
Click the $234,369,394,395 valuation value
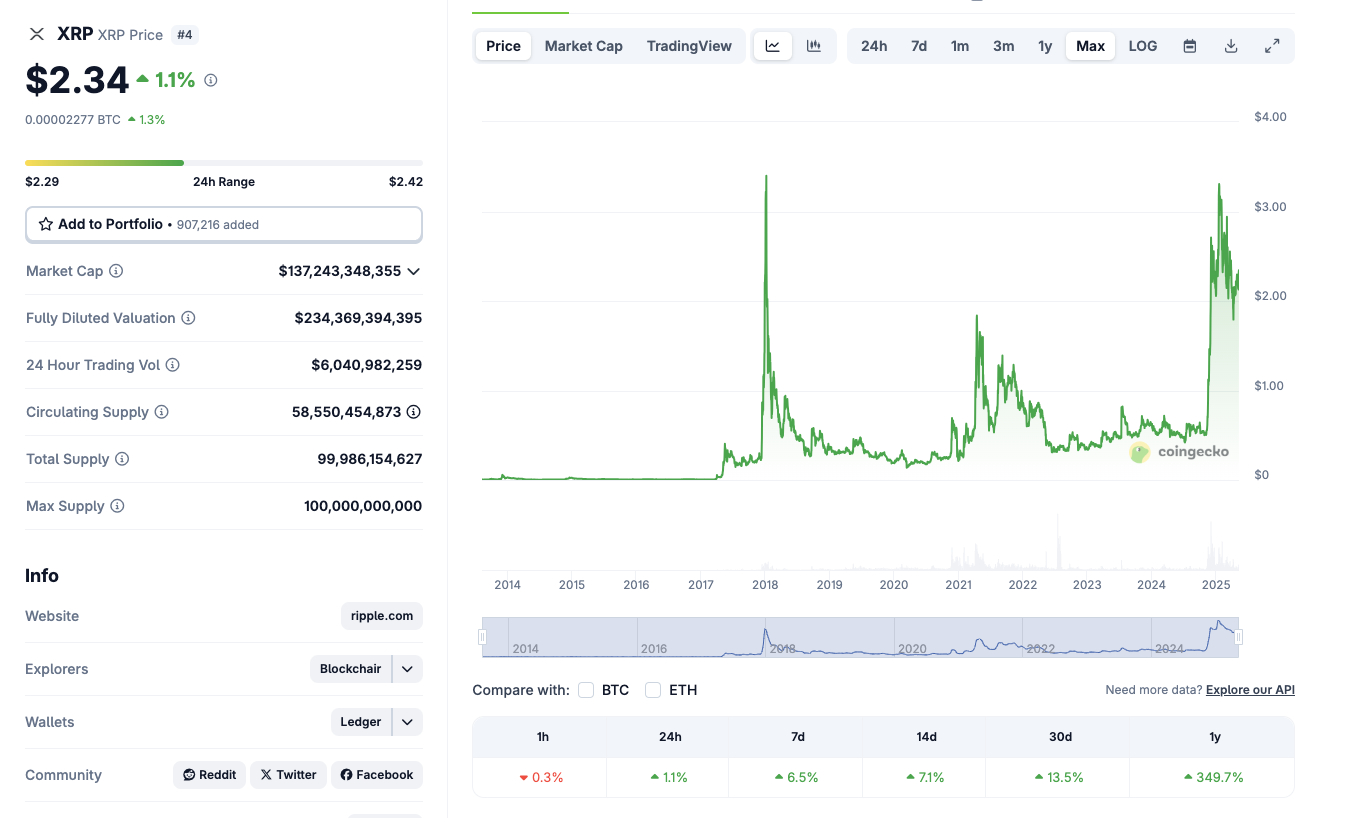pos(358,318)
